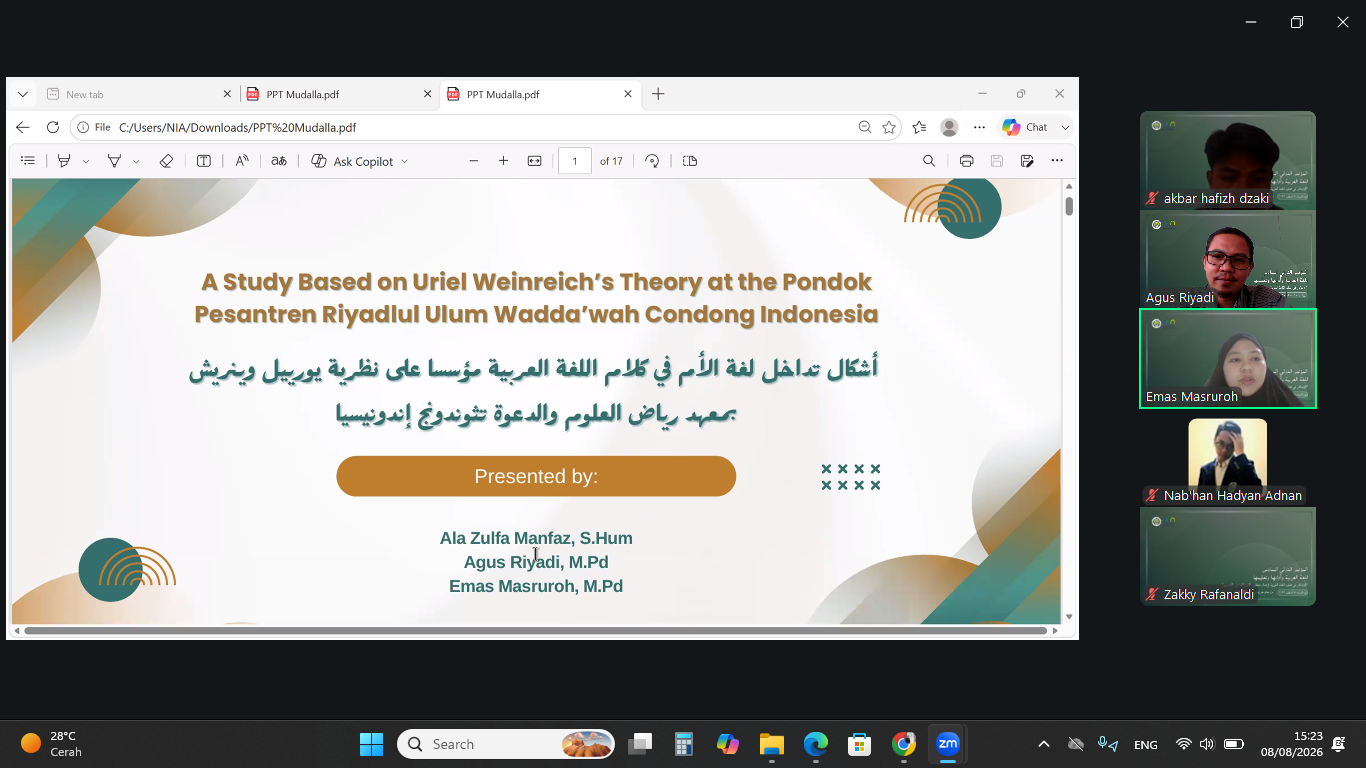Click the Save as icon in PDF toolbar

tap(1027, 161)
